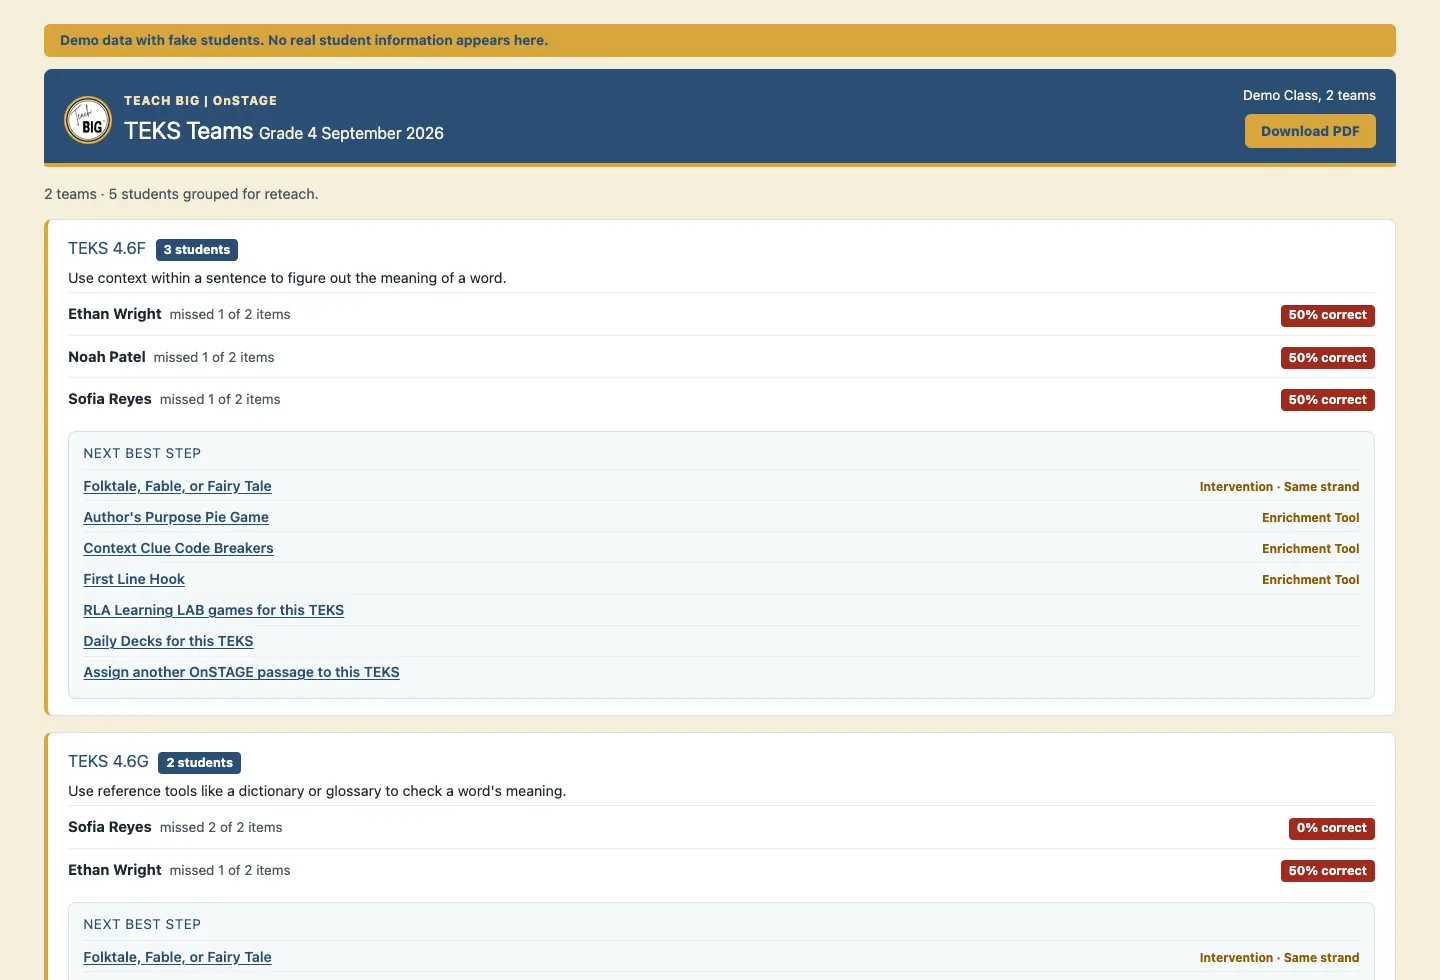The width and height of the screenshot is (1440, 980).
Task: Open Folktale, Fable, or Fairy Tale under TEKS 4.6F
Action: pyautogui.click(x=177, y=486)
